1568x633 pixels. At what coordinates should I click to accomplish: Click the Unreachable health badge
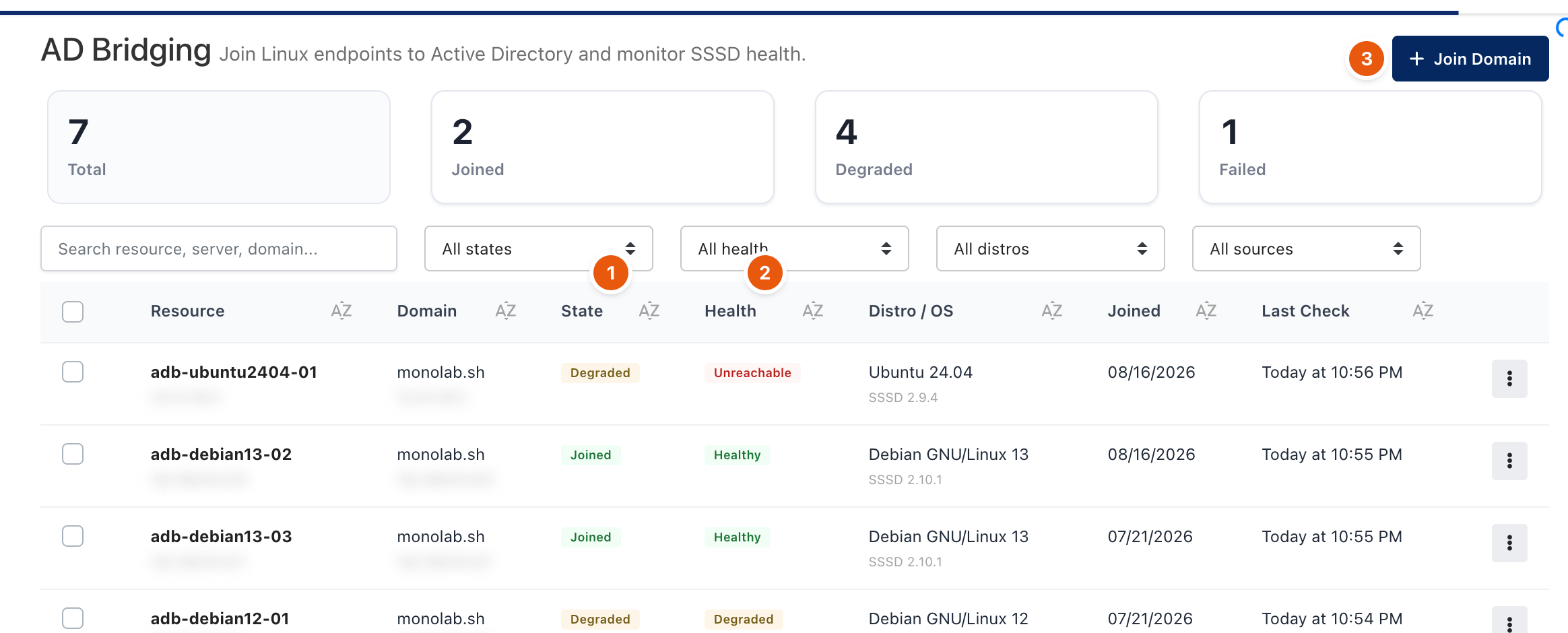753,373
